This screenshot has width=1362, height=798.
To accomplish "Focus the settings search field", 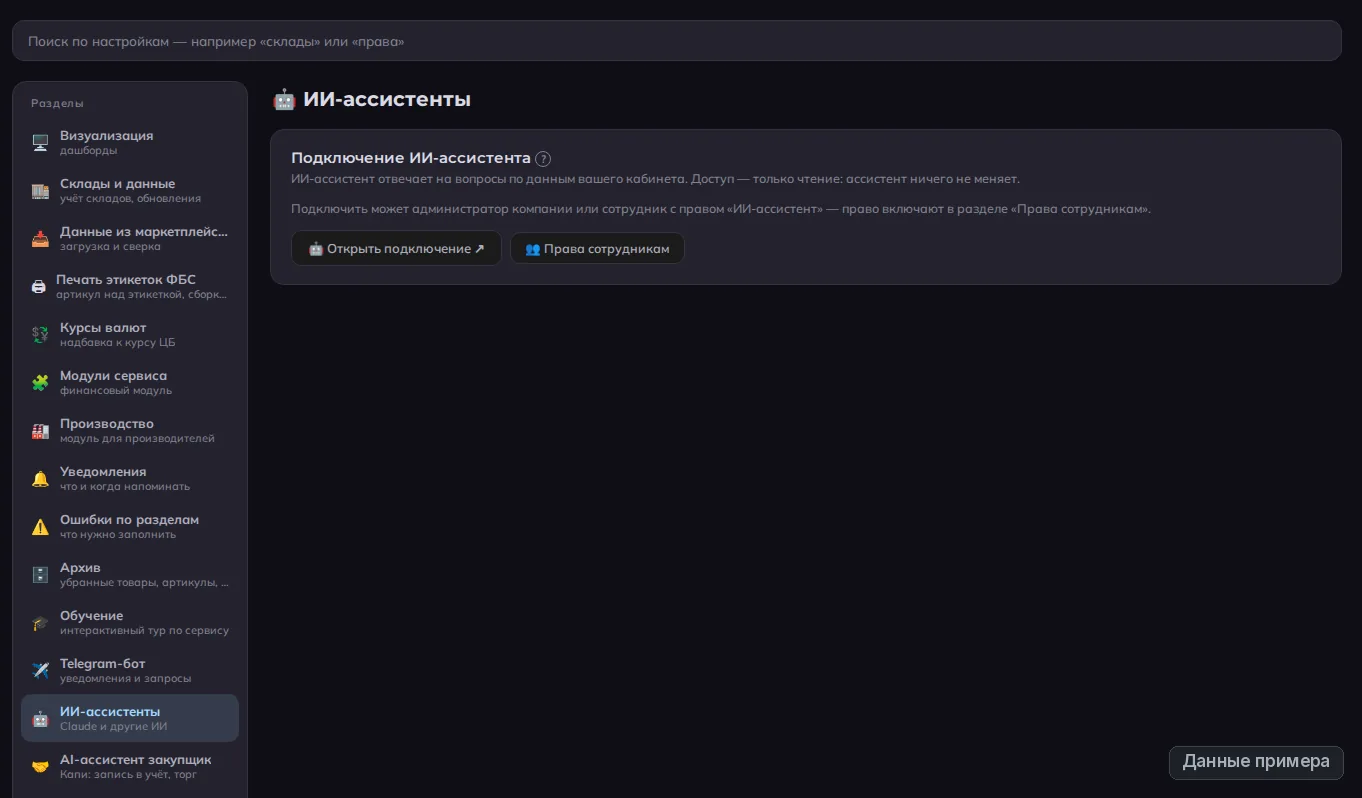I will [x=677, y=41].
